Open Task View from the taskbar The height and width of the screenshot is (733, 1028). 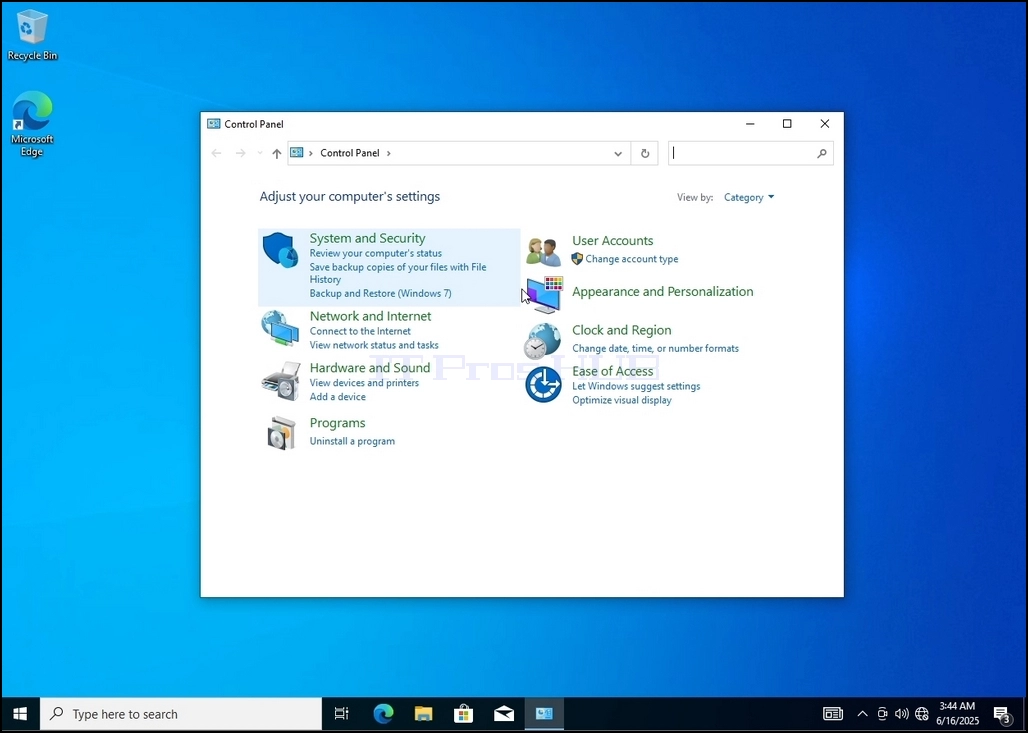pyautogui.click(x=342, y=714)
